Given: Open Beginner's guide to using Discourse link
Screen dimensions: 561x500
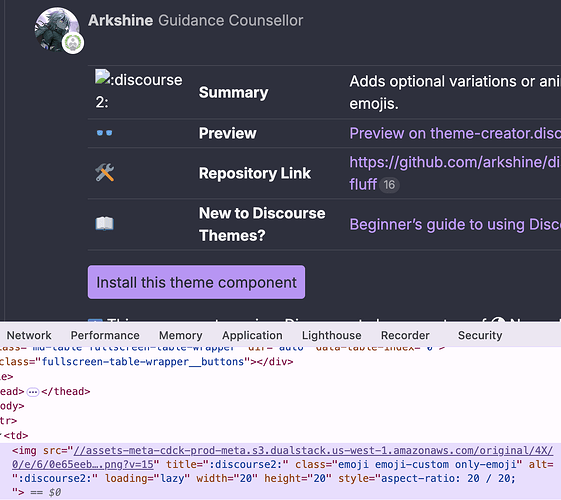Looking at the screenshot, I should pos(455,225).
